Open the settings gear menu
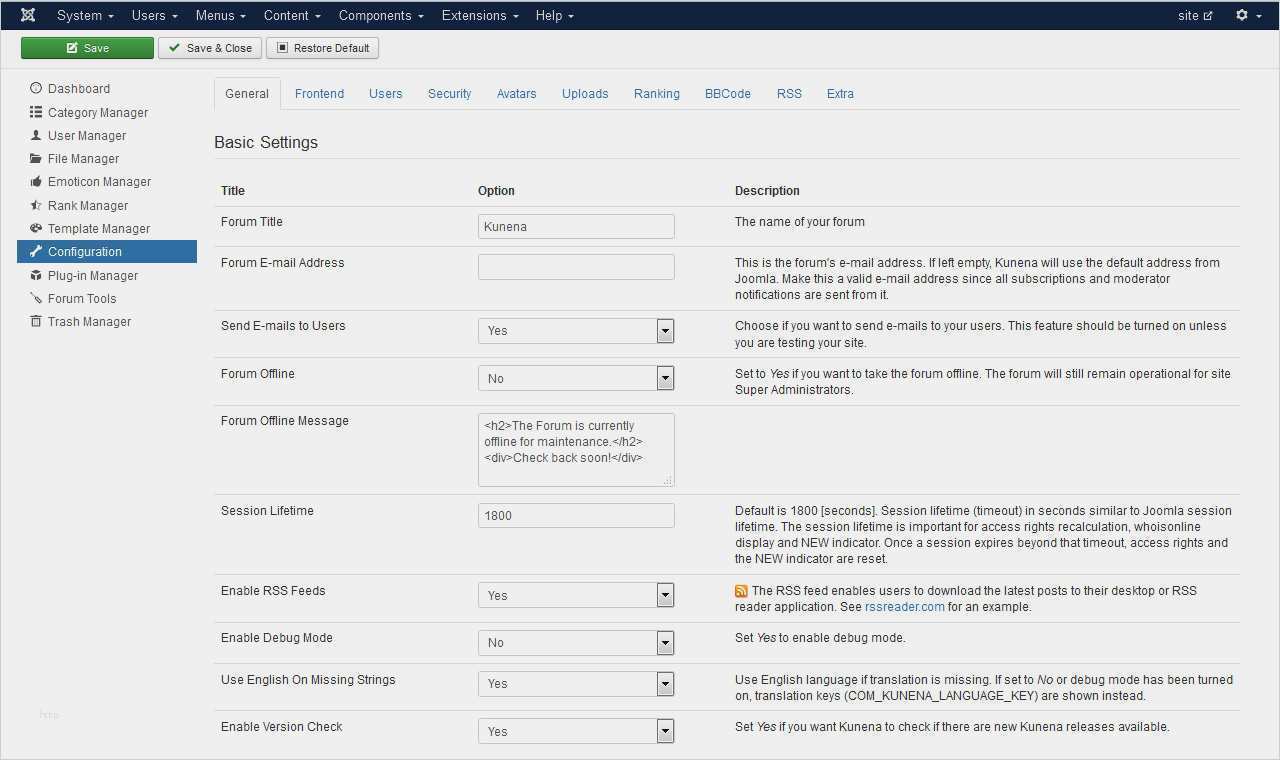 pos(1247,15)
